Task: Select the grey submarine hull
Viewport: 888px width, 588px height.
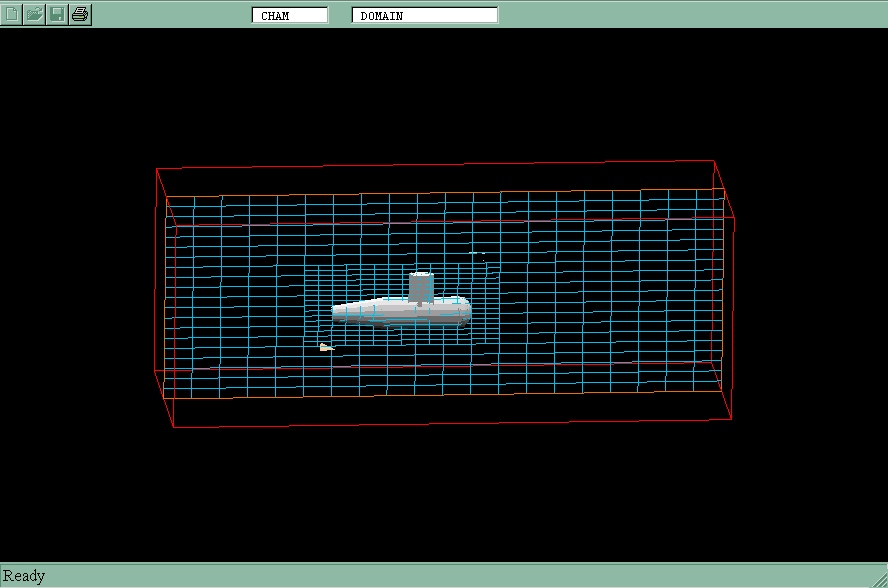Action: [400, 312]
